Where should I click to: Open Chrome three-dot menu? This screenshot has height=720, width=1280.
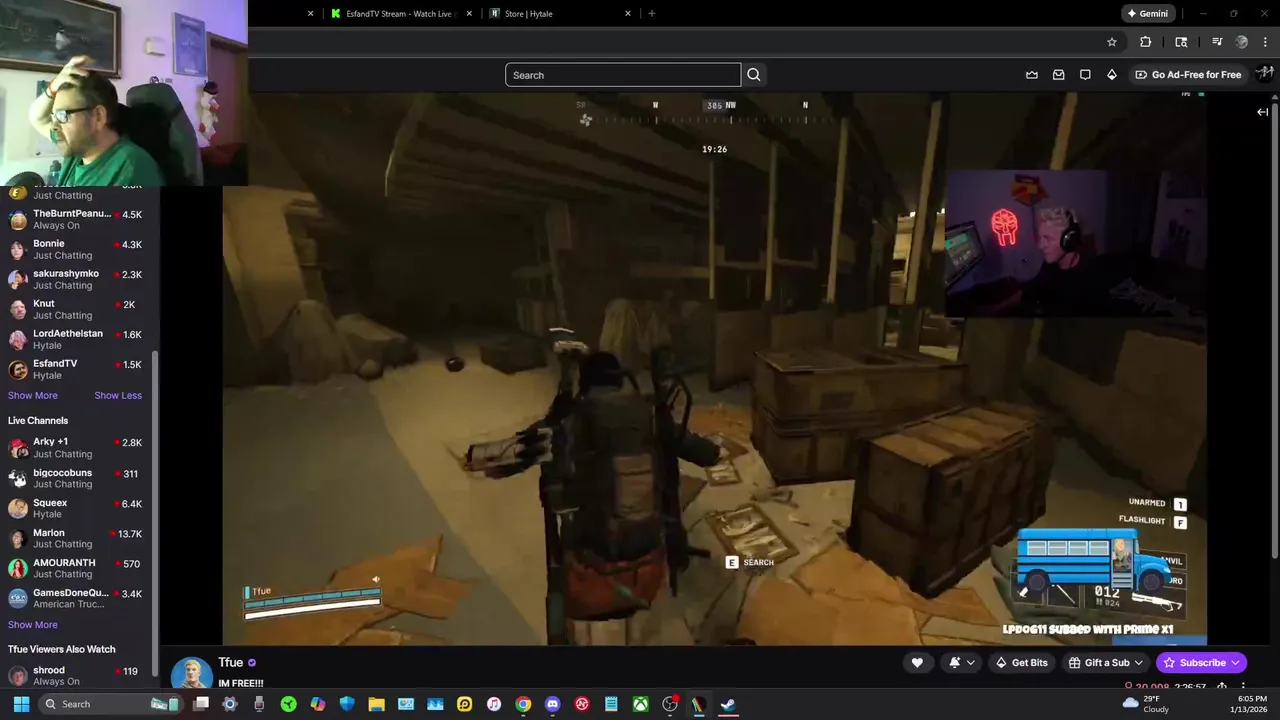(x=1266, y=42)
